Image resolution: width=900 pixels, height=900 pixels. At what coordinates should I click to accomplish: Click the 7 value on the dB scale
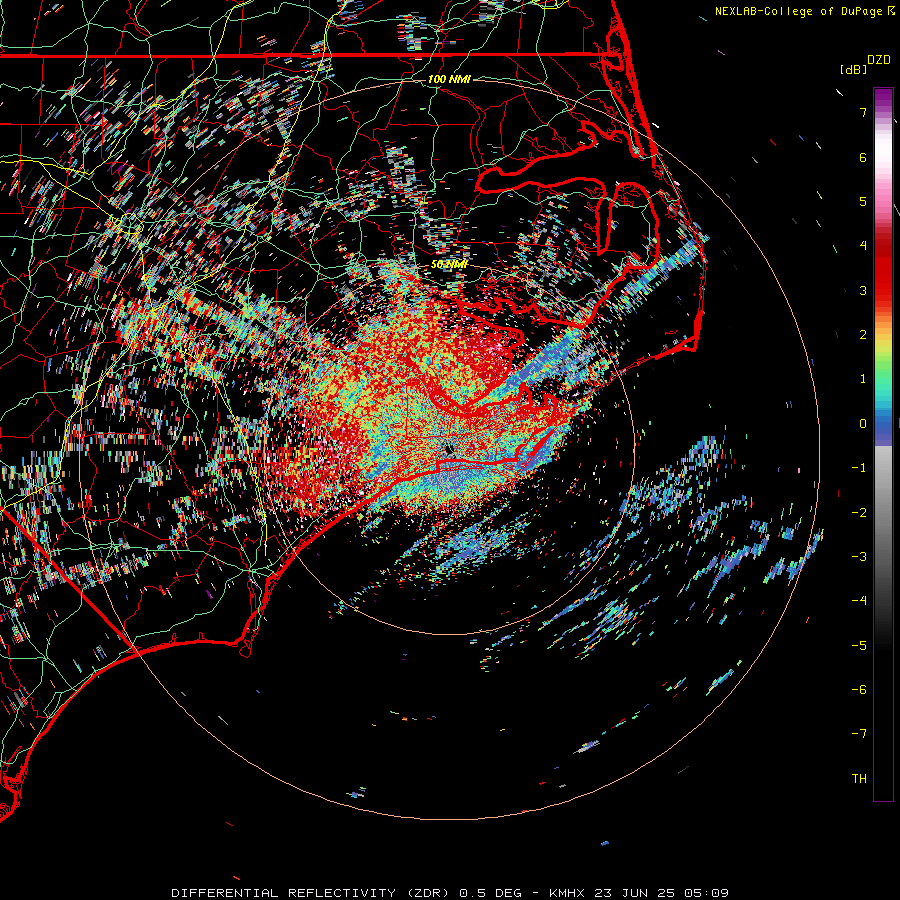[x=863, y=112]
